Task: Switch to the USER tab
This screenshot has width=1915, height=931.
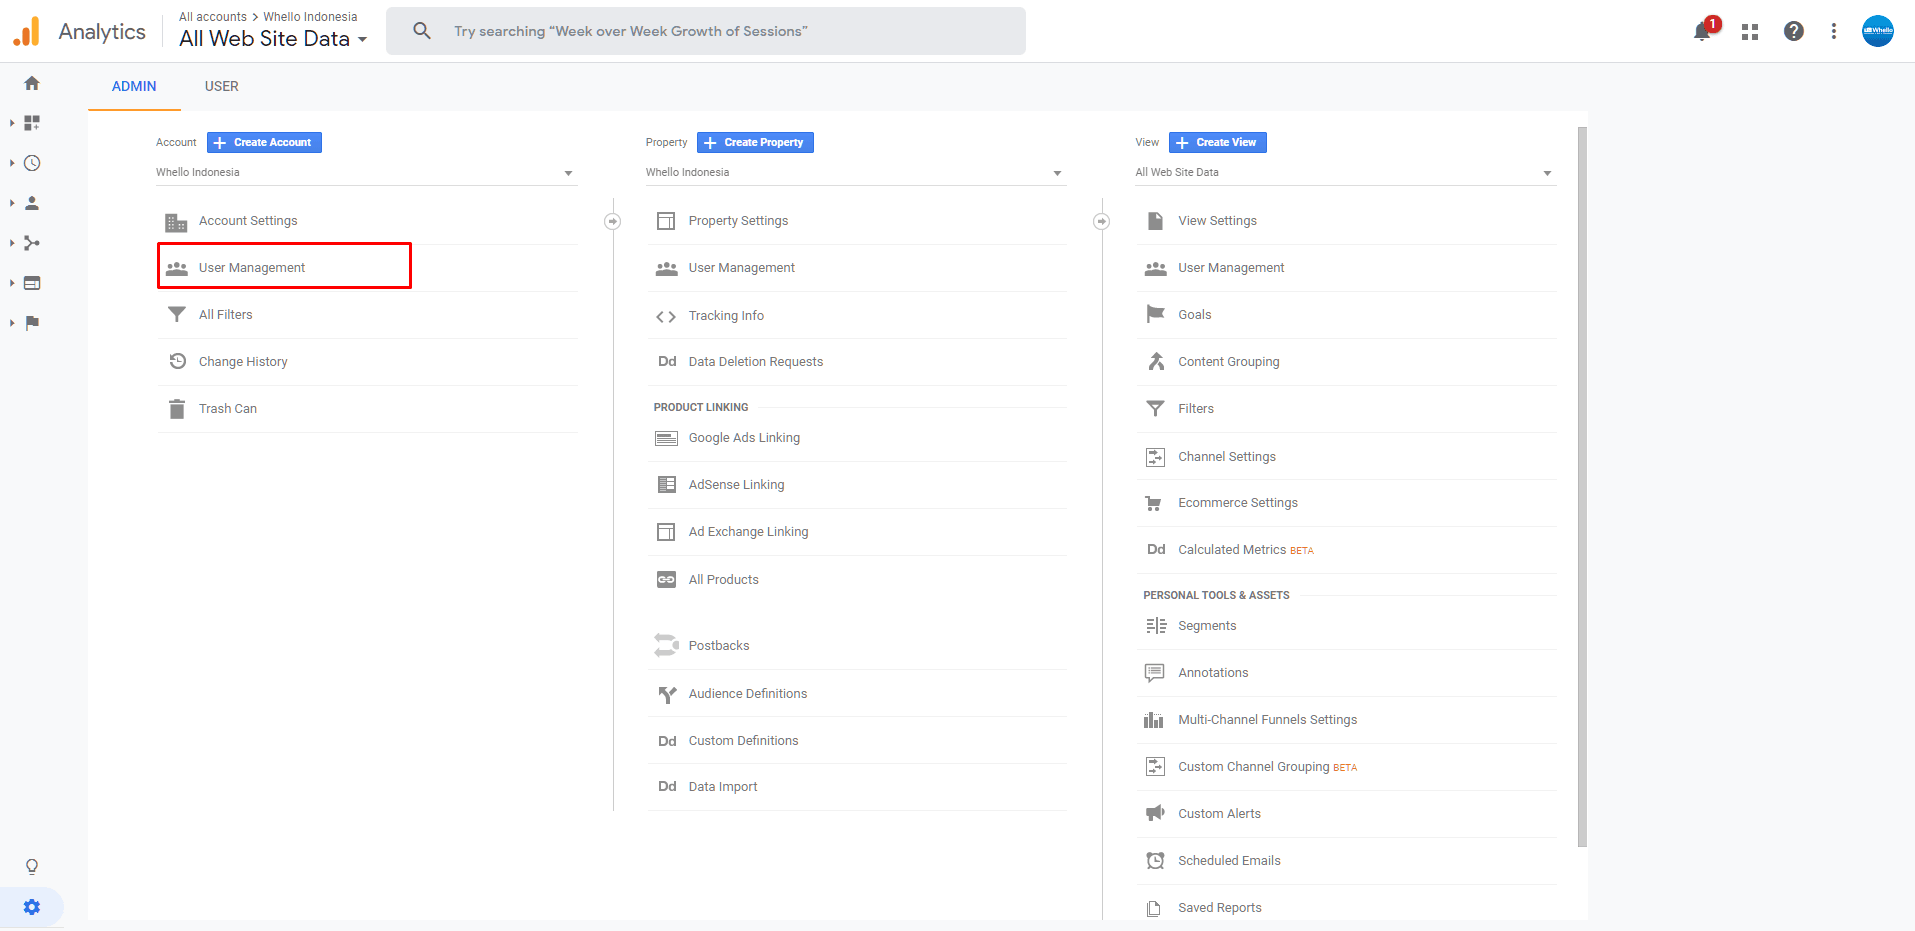Action: [221, 87]
